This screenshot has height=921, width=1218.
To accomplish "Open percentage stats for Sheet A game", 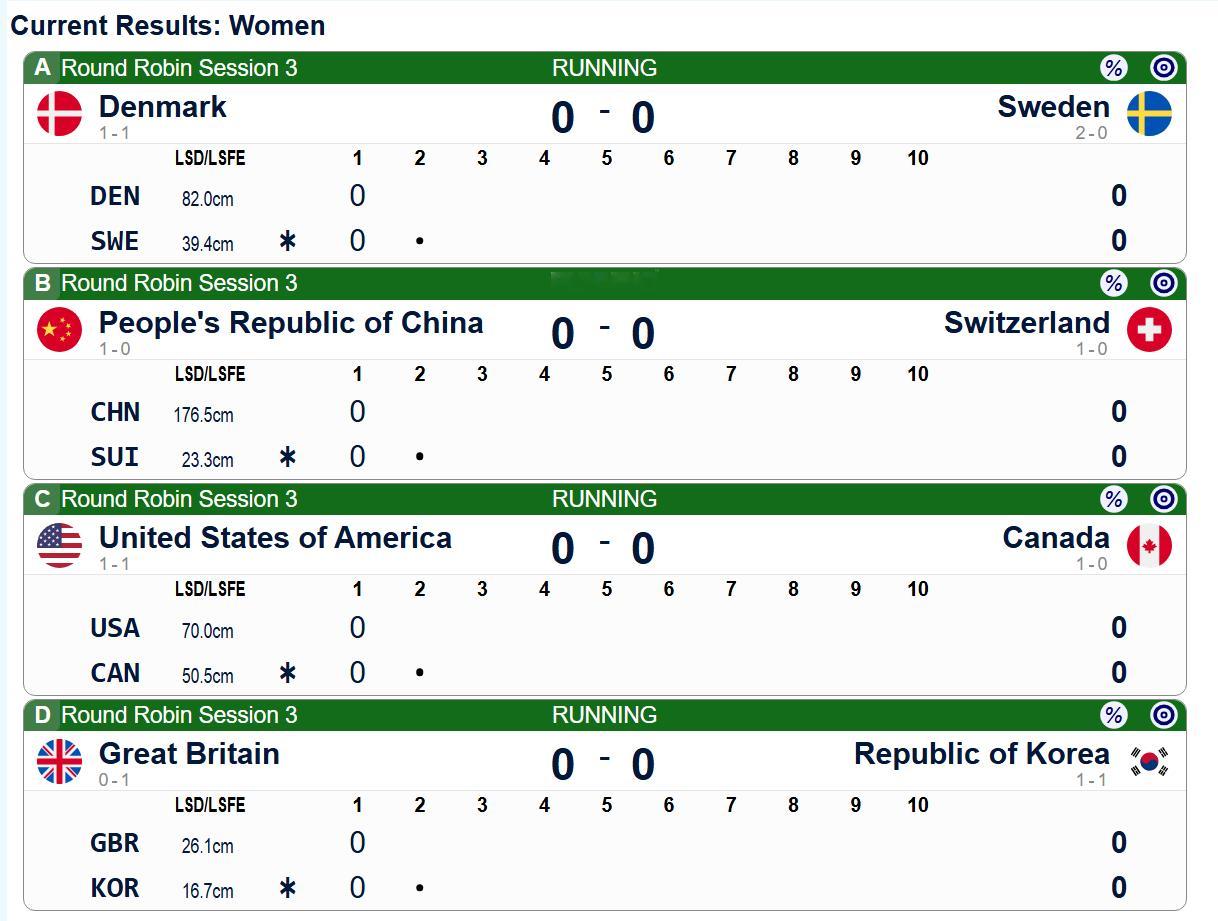I will click(x=1113, y=68).
